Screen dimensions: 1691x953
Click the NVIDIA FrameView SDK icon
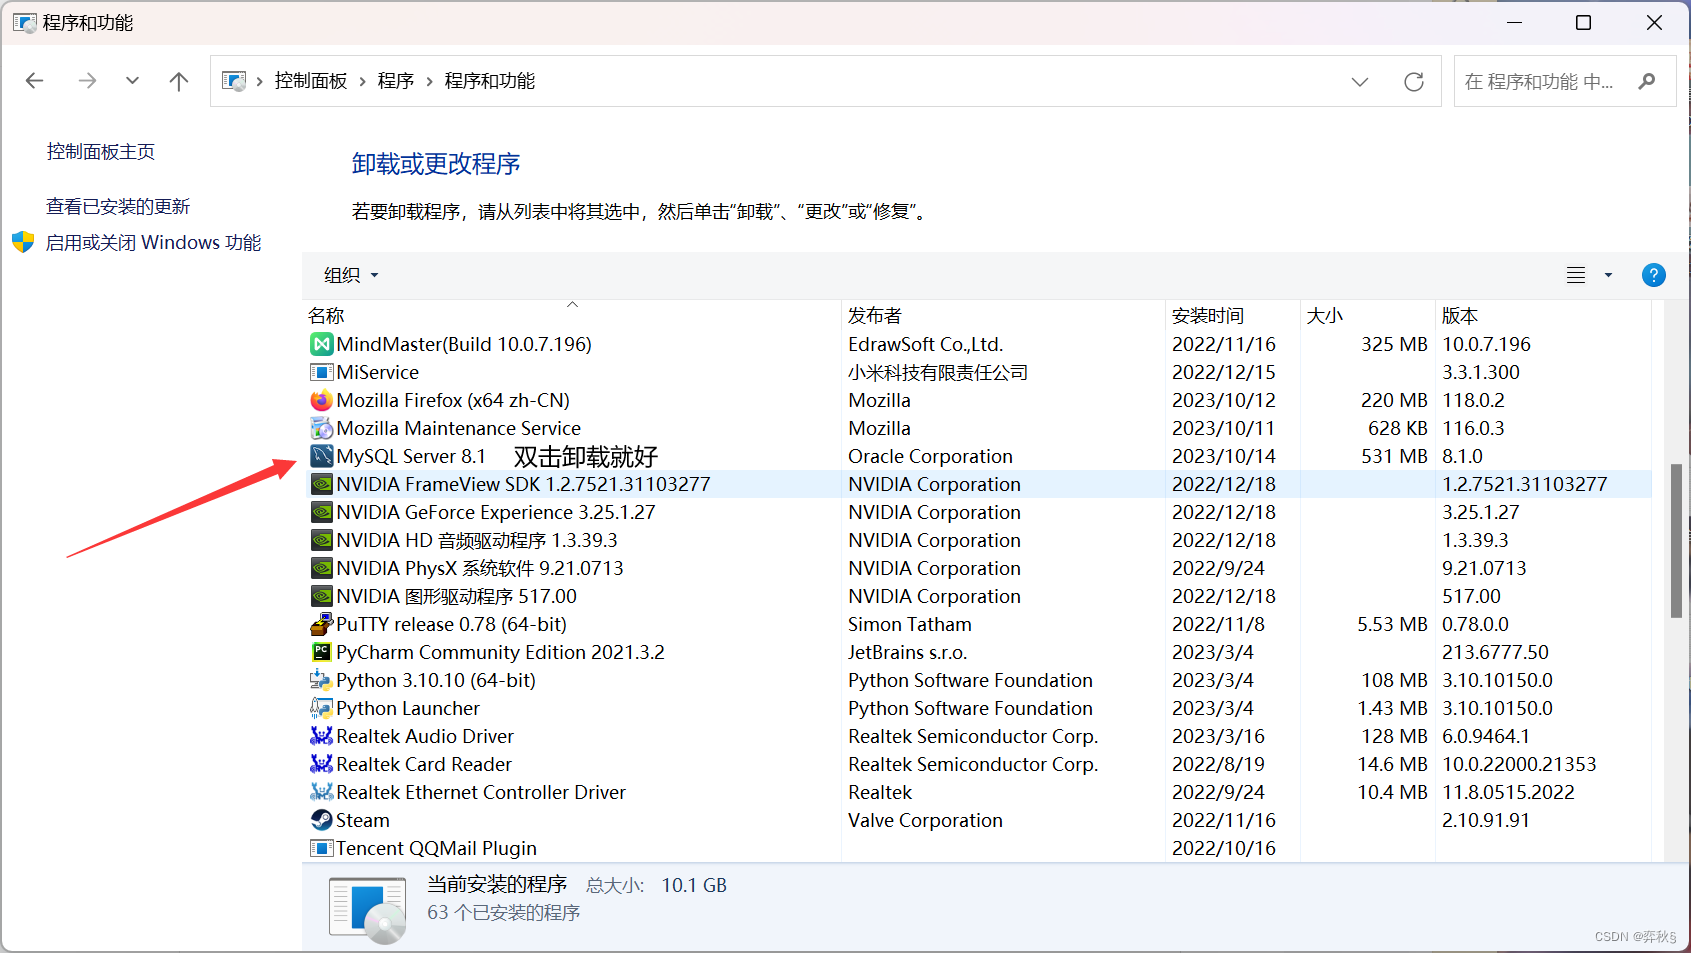(321, 485)
